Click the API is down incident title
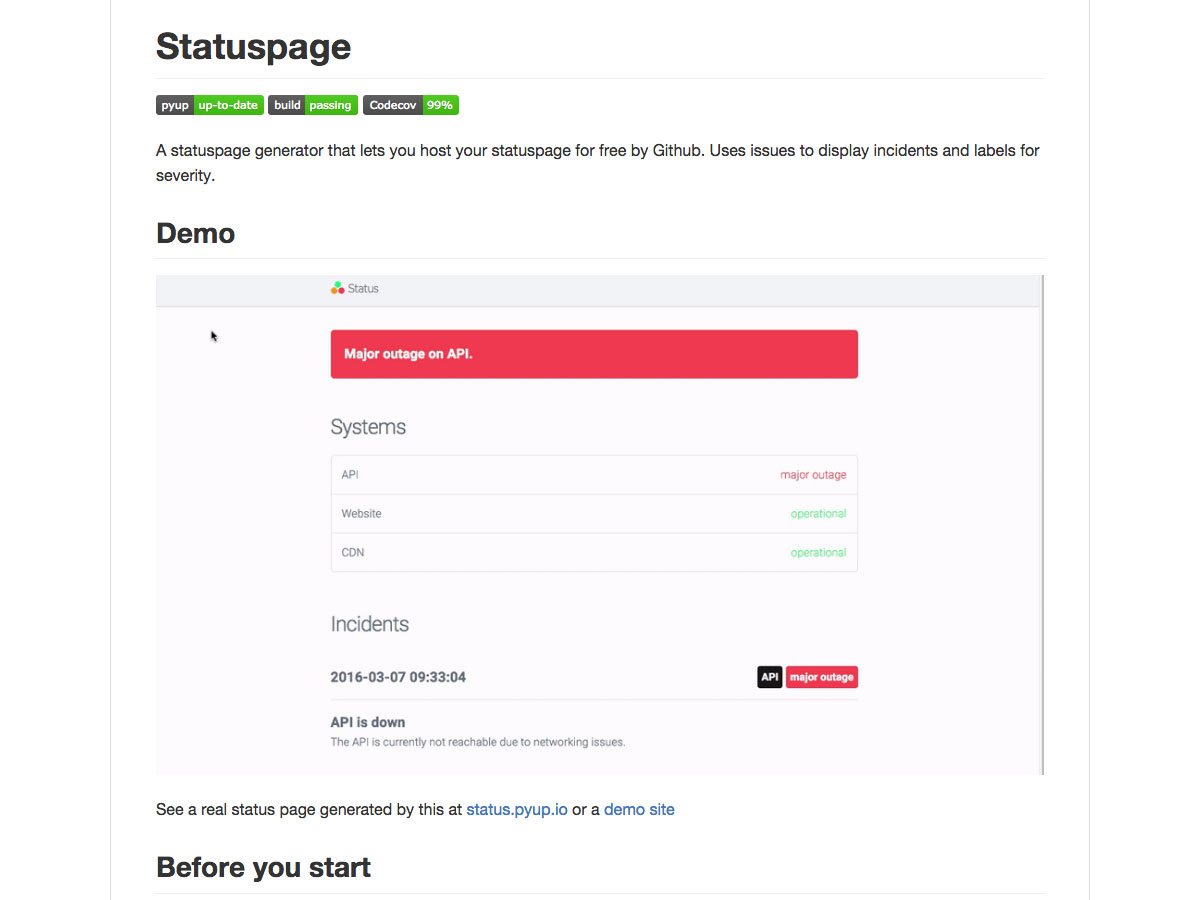Image resolution: width=1200 pixels, height=900 pixels. [x=368, y=722]
